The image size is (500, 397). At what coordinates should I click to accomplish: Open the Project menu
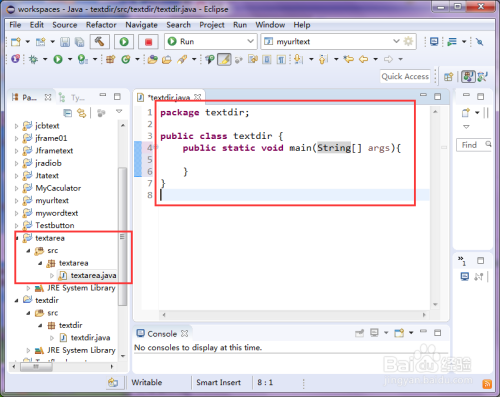click(x=212, y=25)
